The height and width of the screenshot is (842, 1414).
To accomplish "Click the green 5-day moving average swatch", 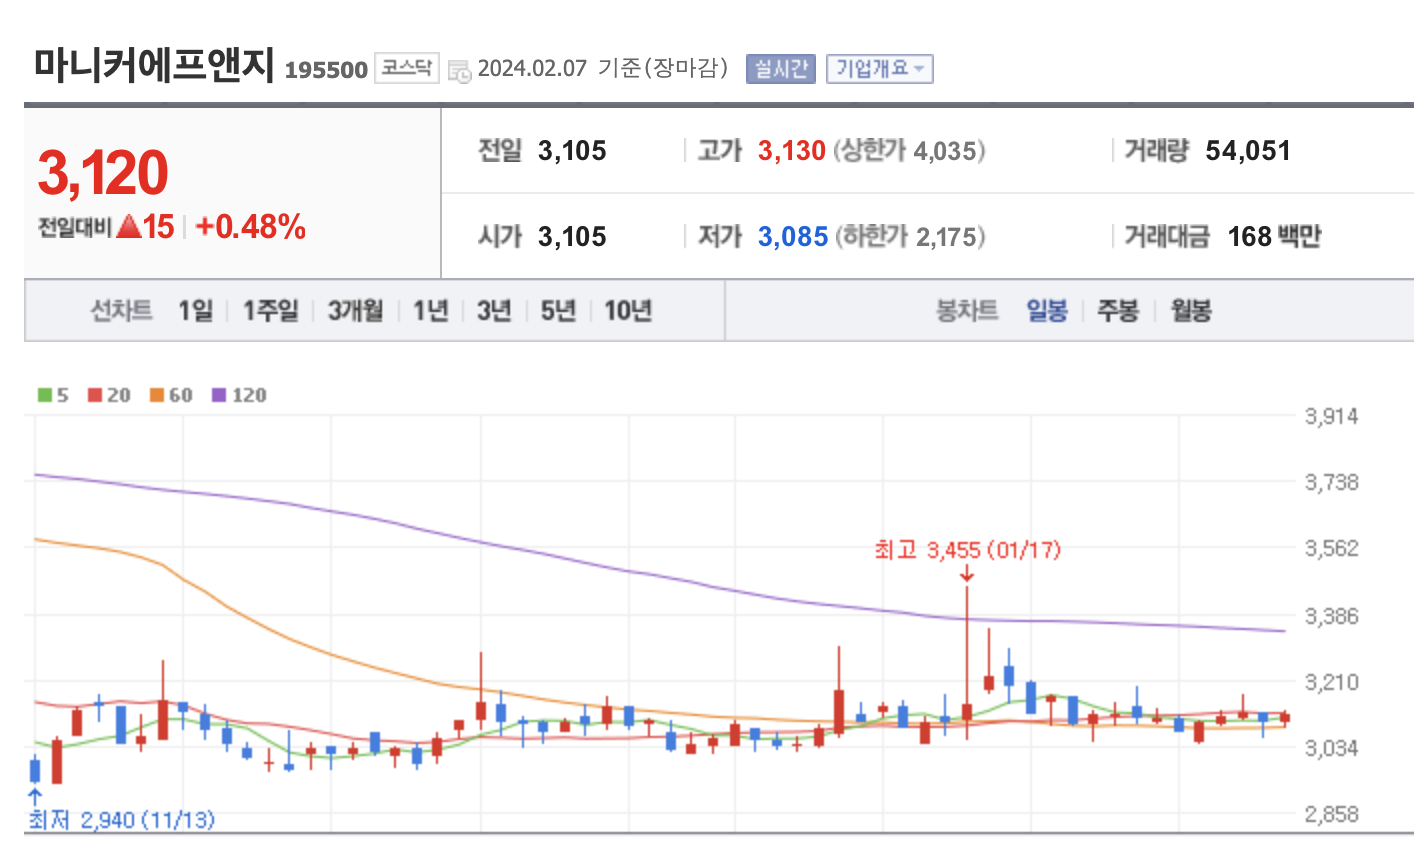I will [x=45, y=395].
